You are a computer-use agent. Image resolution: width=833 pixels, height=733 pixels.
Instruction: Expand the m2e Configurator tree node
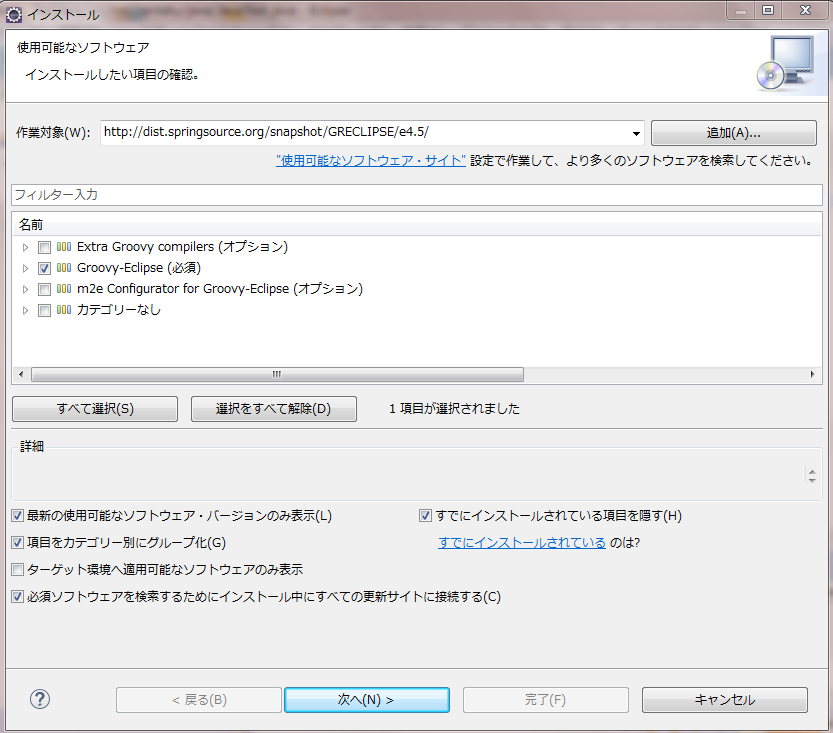(25, 289)
